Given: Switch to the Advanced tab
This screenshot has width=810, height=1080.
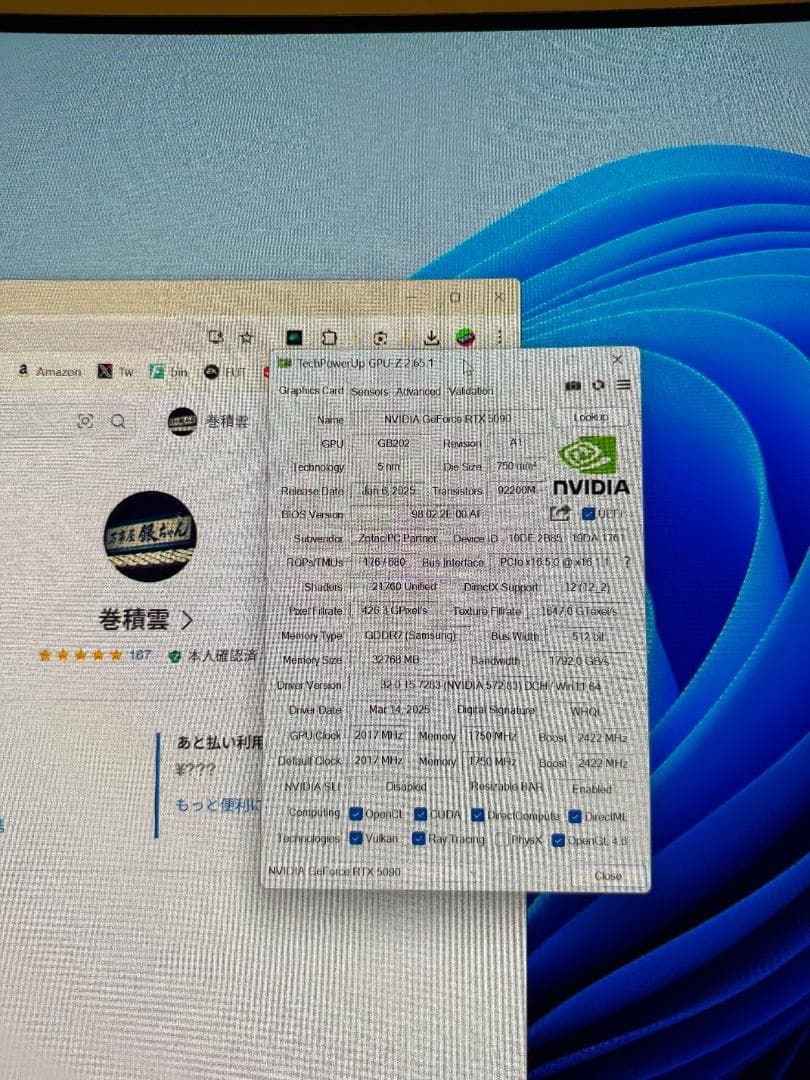Looking at the screenshot, I should [417, 391].
